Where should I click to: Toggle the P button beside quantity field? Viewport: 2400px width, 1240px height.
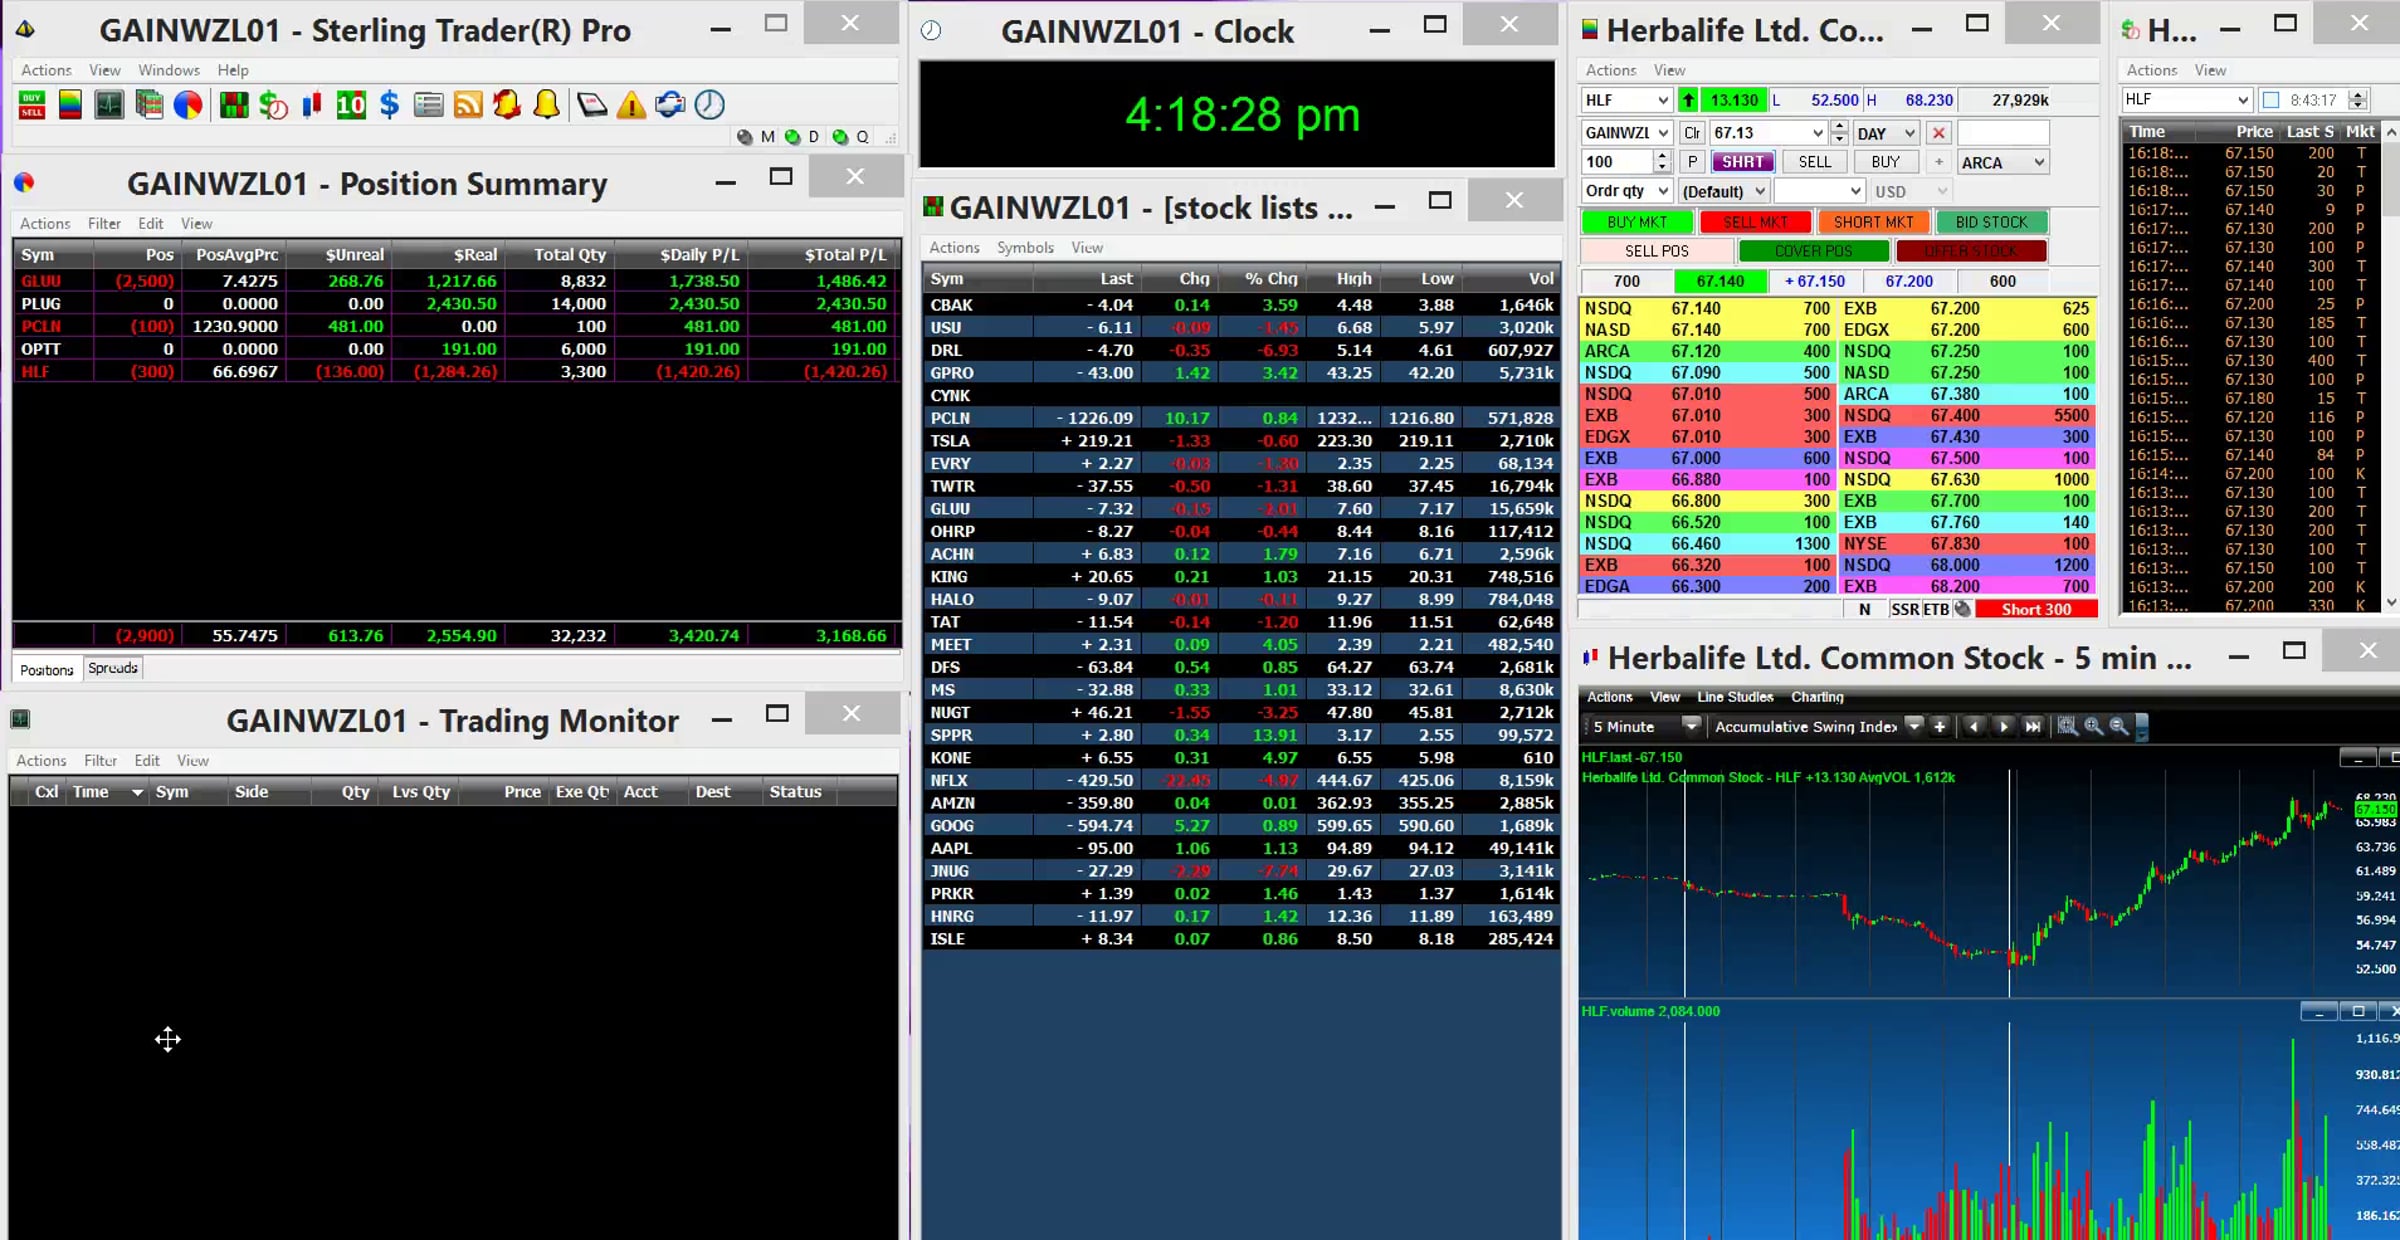point(1692,162)
